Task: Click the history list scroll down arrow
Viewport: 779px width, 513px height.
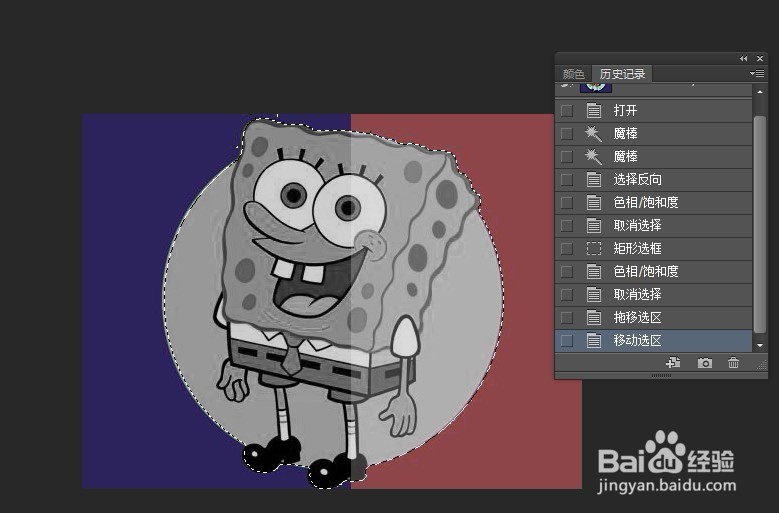Action: 760,345
